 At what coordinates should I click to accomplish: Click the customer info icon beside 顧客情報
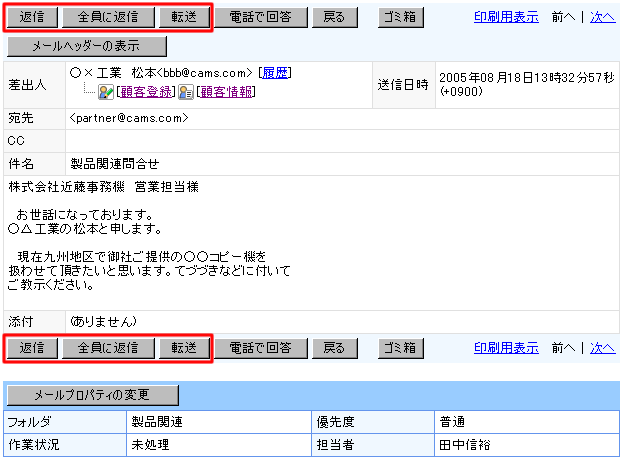pos(185,92)
